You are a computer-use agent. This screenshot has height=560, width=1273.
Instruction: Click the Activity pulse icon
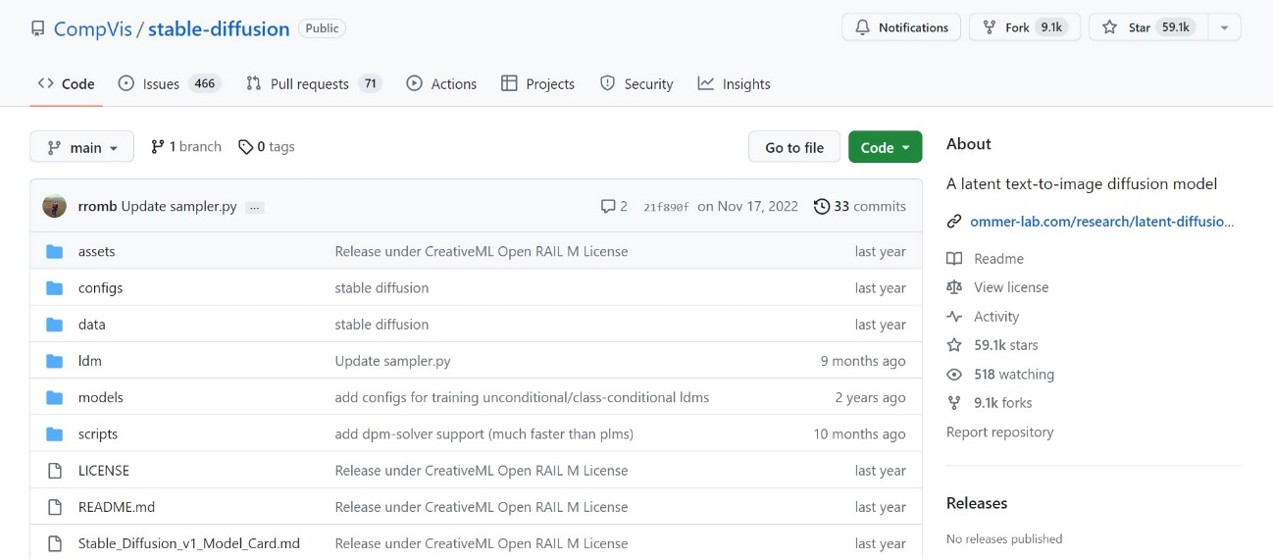pos(954,317)
